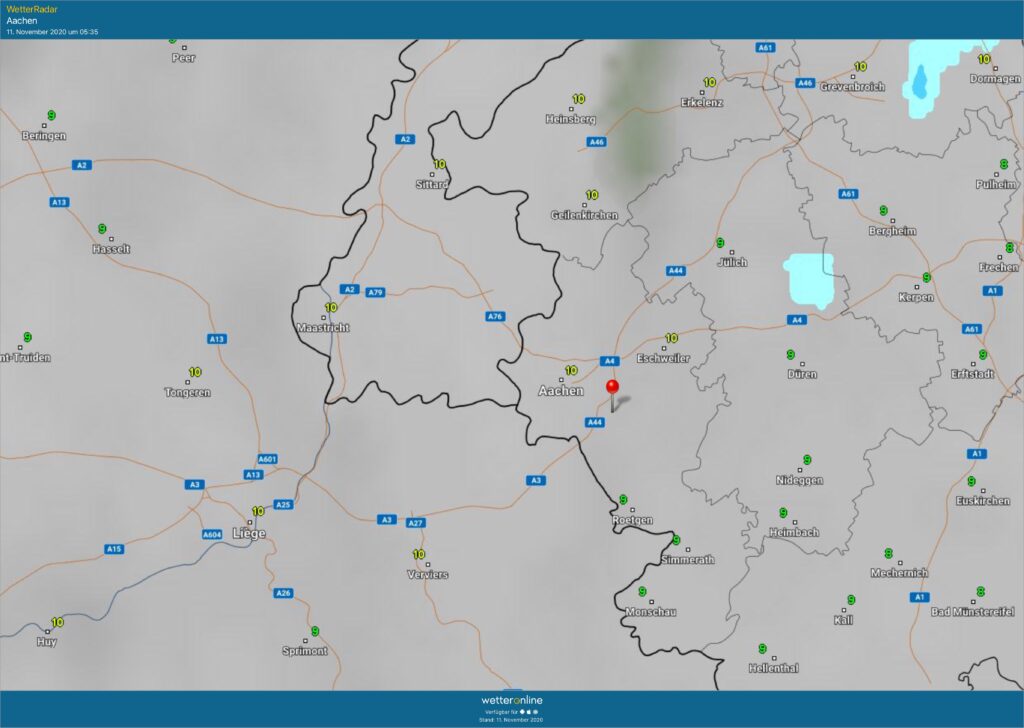The image size is (1024, 728).
Task: Select the Liège city label
Action: (x=249, y=533)
